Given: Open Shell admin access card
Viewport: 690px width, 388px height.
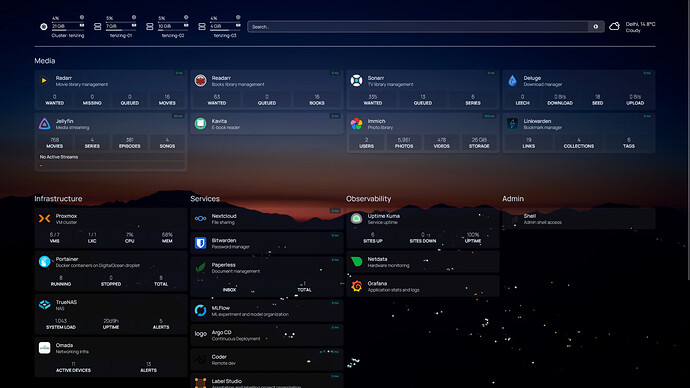Looking at the screenshot, I should (579, 219).
